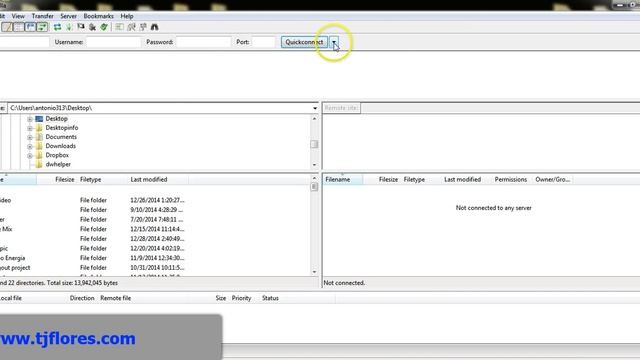Viewport: 640px width, 360px height.
Task: Click the local tree vertical scrollbar thumb
Action: tap(314, 144)
